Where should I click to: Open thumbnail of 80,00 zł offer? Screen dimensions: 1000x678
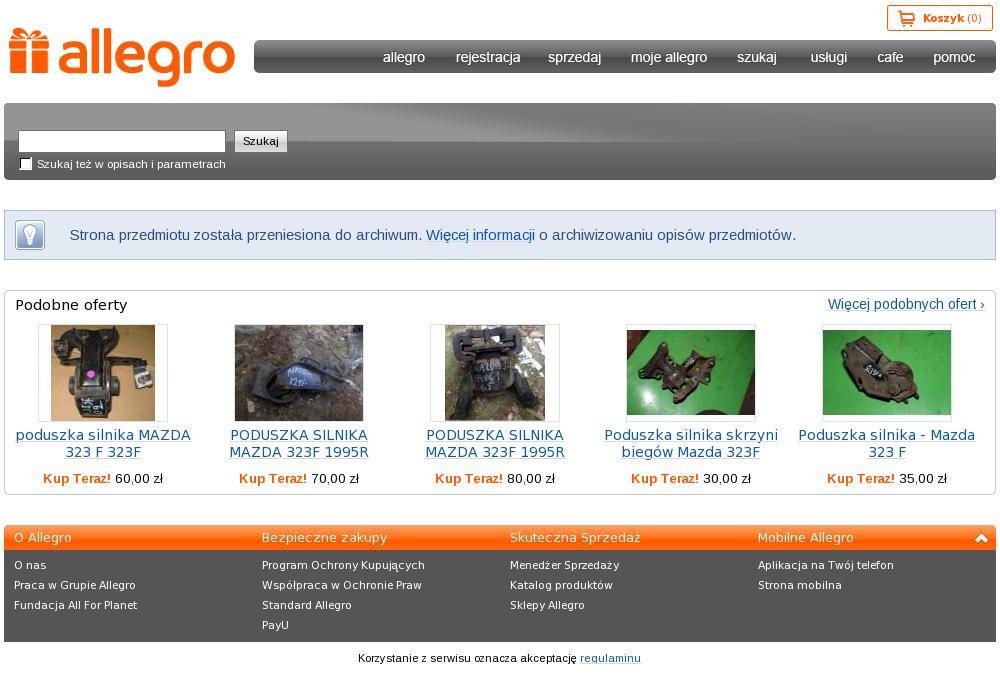495,372
